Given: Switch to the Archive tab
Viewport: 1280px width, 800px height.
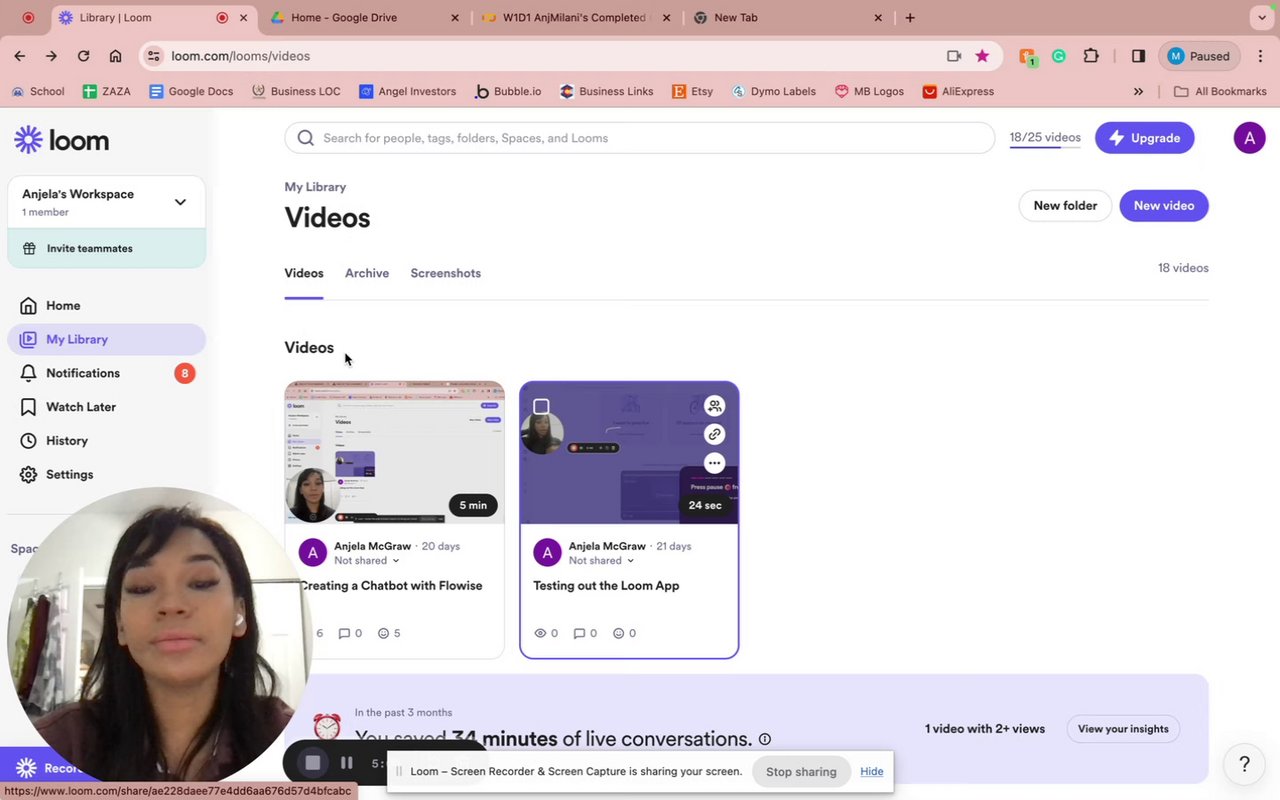Looking at the screenshot, I should [x=367, y=273].
